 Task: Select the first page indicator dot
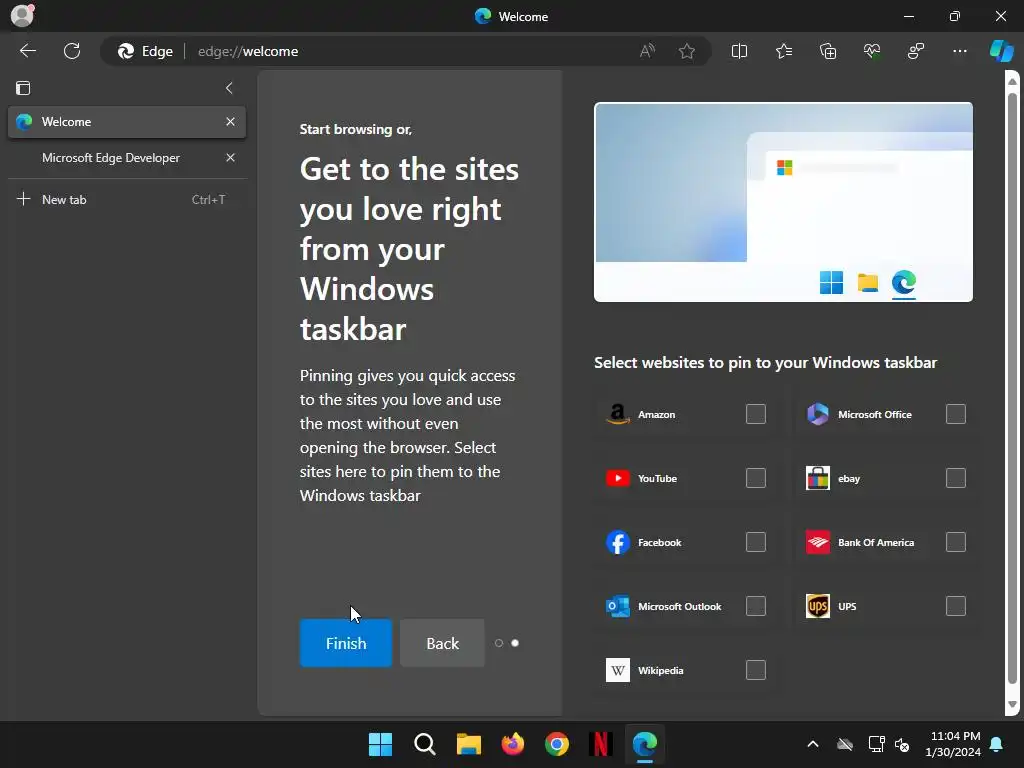(x=499, y=643)
